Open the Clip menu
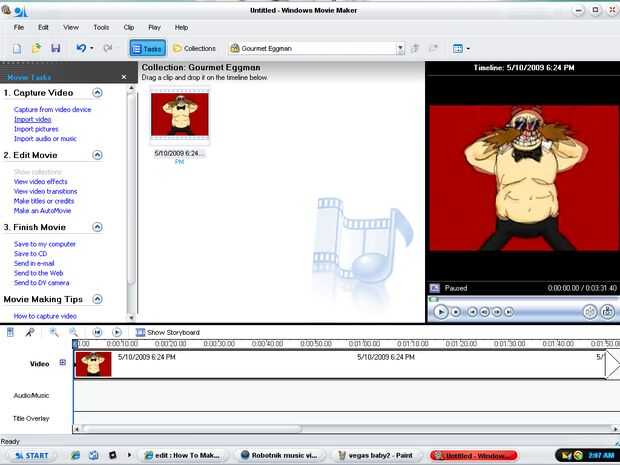Viewport: 620px width, 465px height. 129,27
